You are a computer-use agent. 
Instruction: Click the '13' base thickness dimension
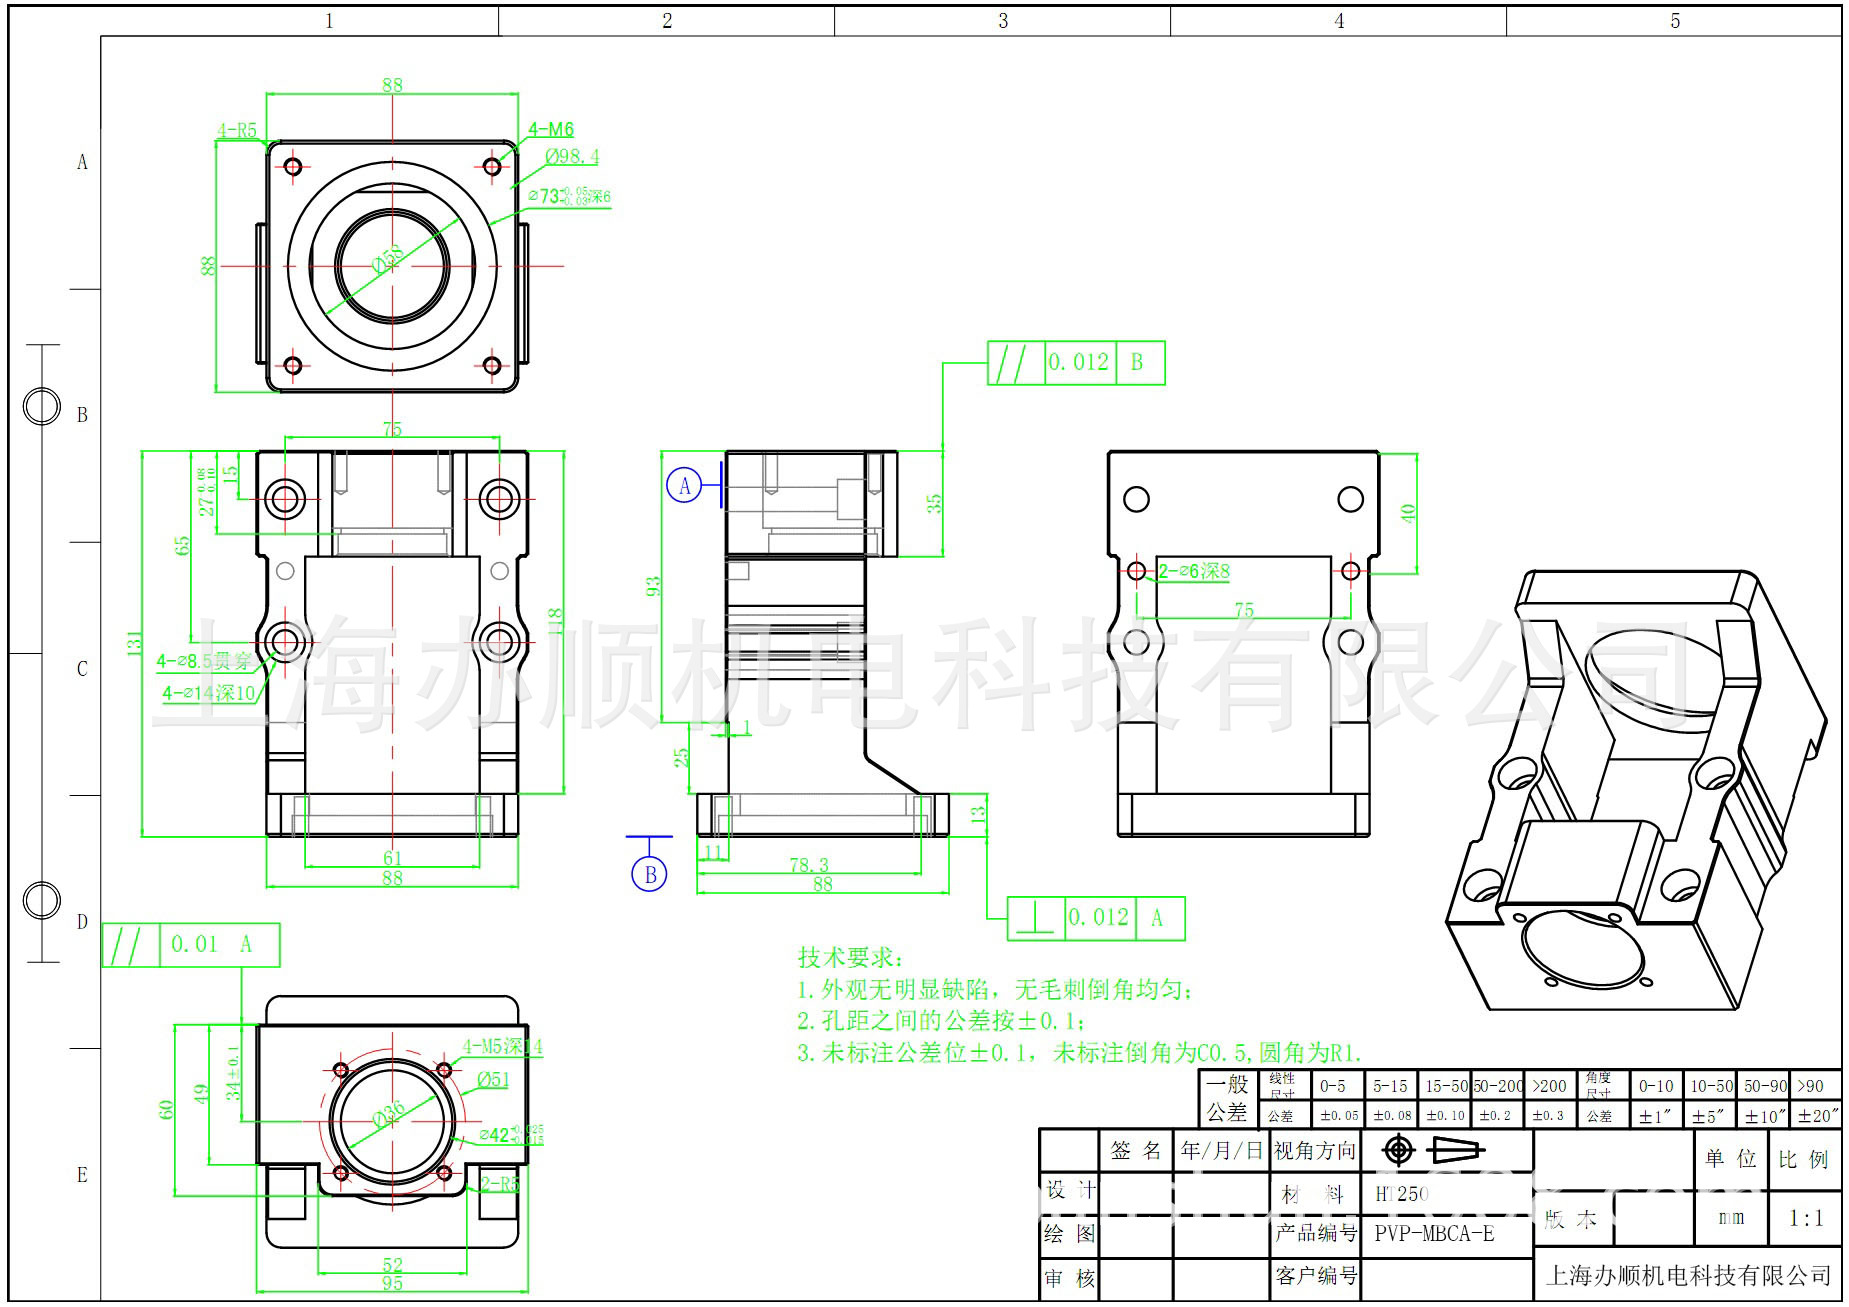pyautogui.click(x=978, y=813)
